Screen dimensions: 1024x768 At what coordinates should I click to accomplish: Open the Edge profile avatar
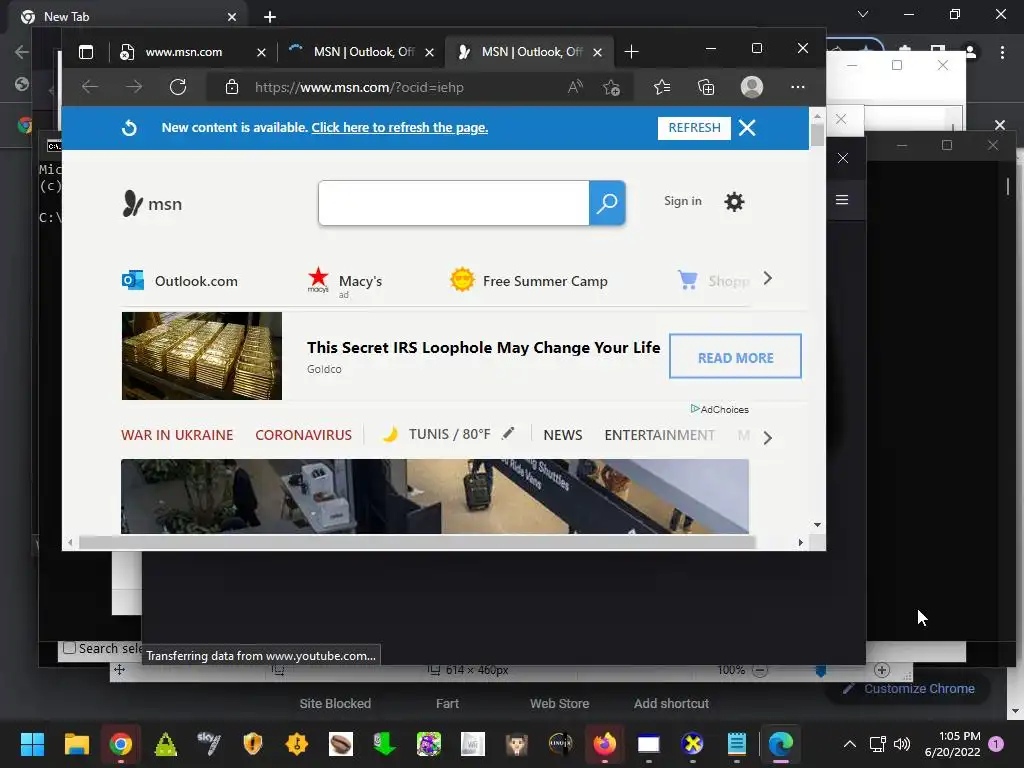752,87
